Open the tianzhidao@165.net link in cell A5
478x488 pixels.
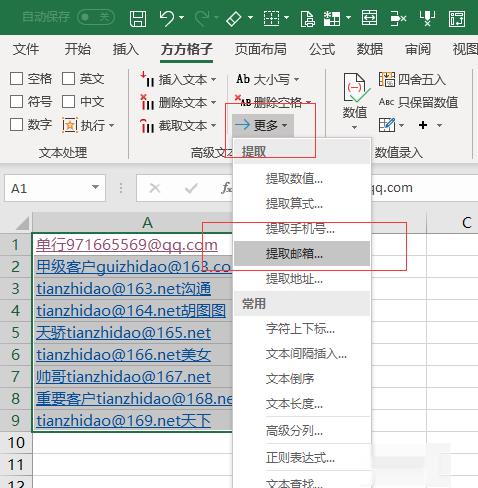(x=124, y=333)
